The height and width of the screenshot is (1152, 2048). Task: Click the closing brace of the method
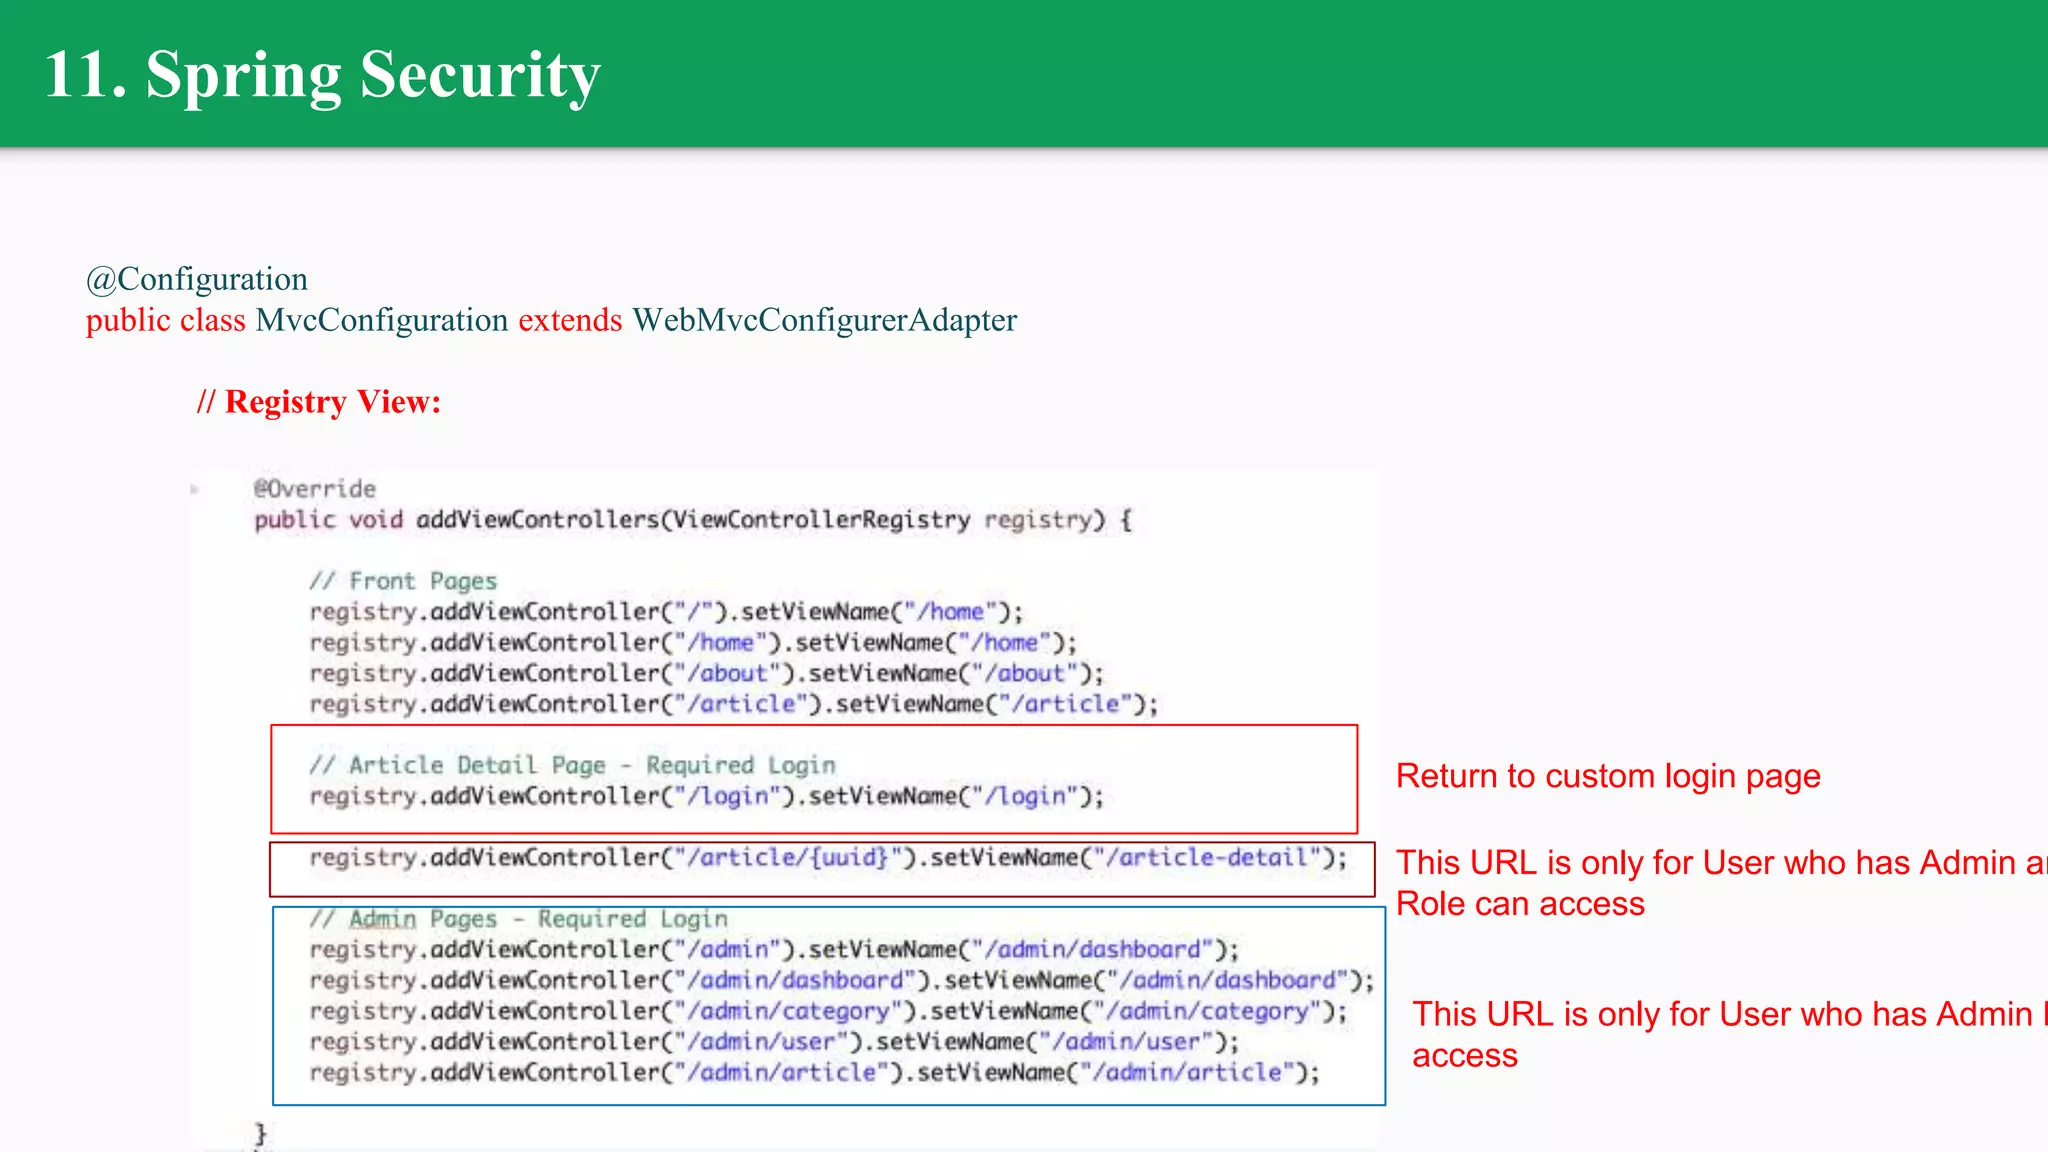pyautogui.click(x=261, y=1133)
